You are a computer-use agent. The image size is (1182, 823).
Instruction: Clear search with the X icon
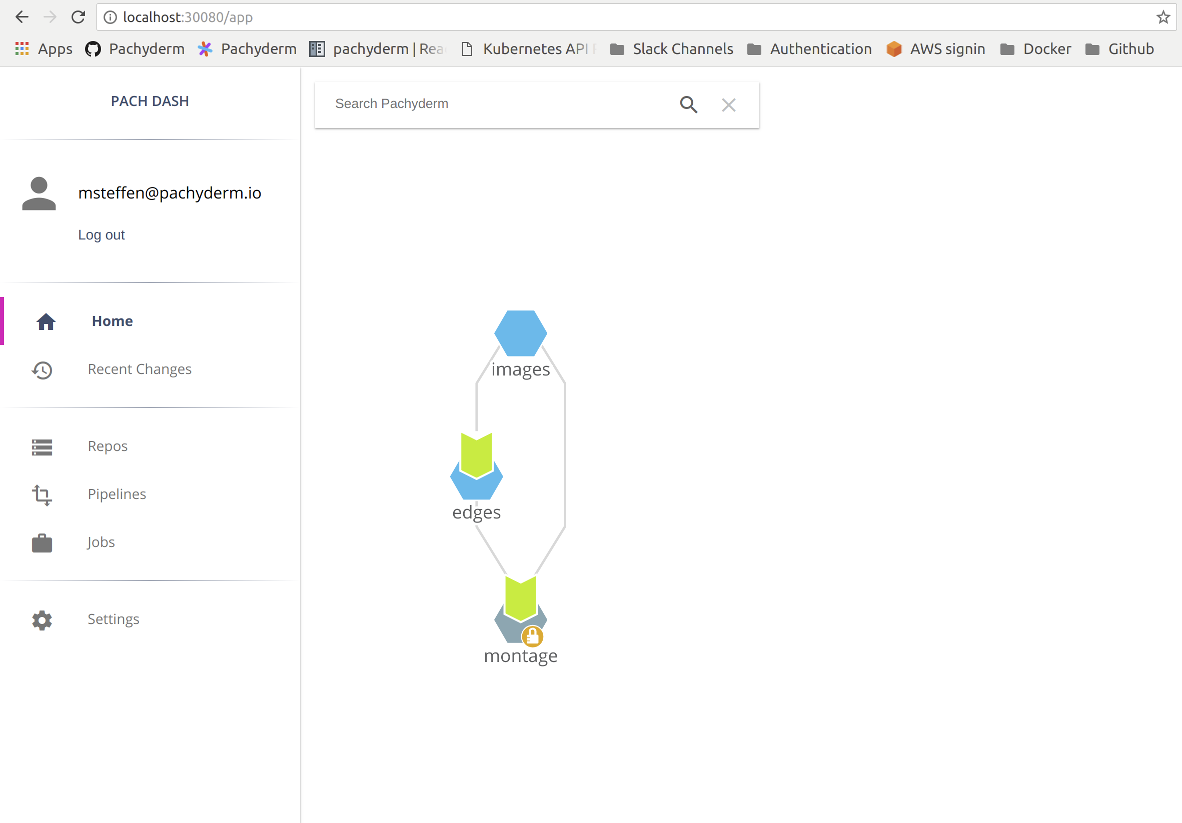729,105
